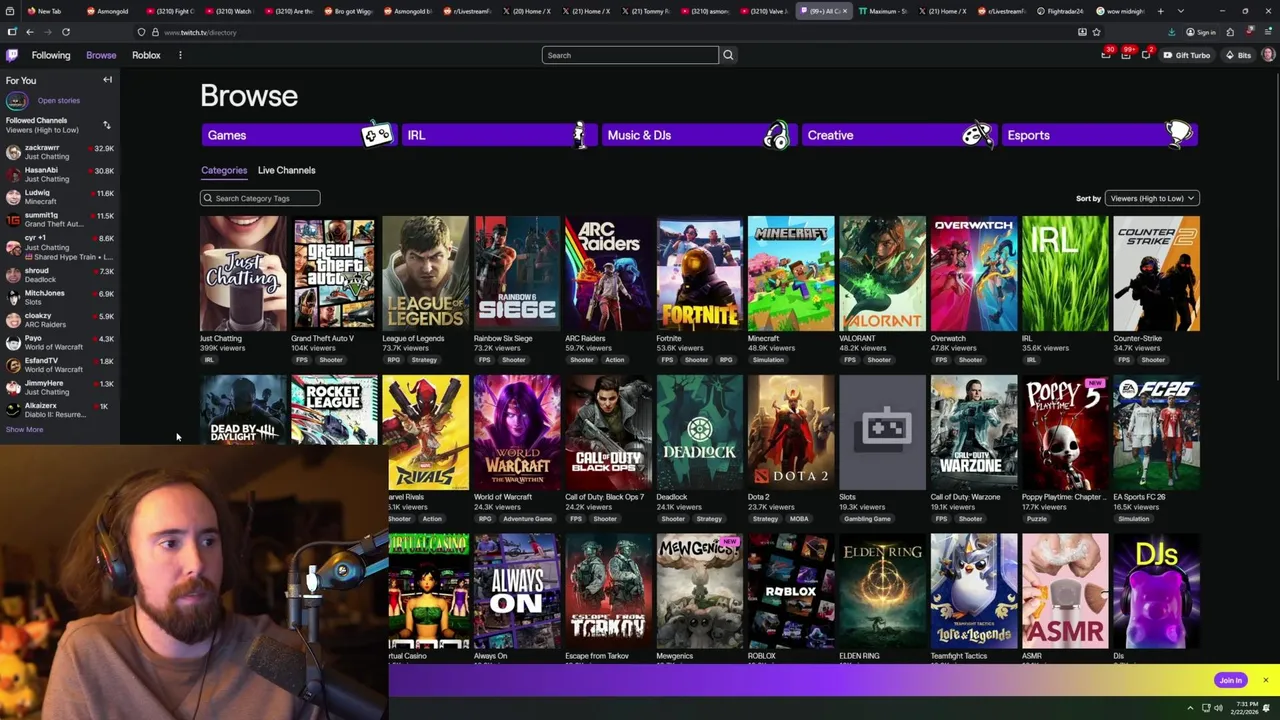Image resolution: width=1280 pixels, height=720 pixels.
Task: Open the user profile avatar menu
Action: click(x=1268, y=55)
